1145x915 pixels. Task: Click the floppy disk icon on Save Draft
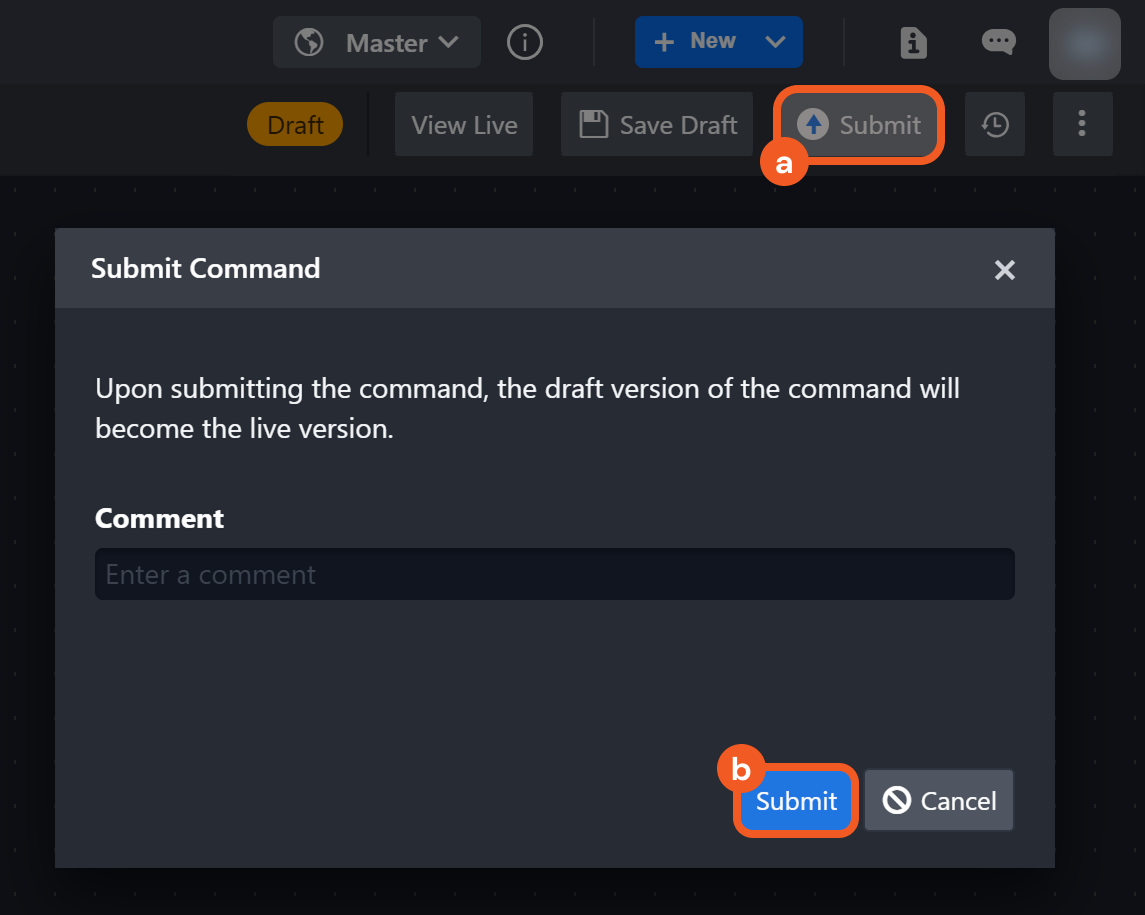coord(594,125)
